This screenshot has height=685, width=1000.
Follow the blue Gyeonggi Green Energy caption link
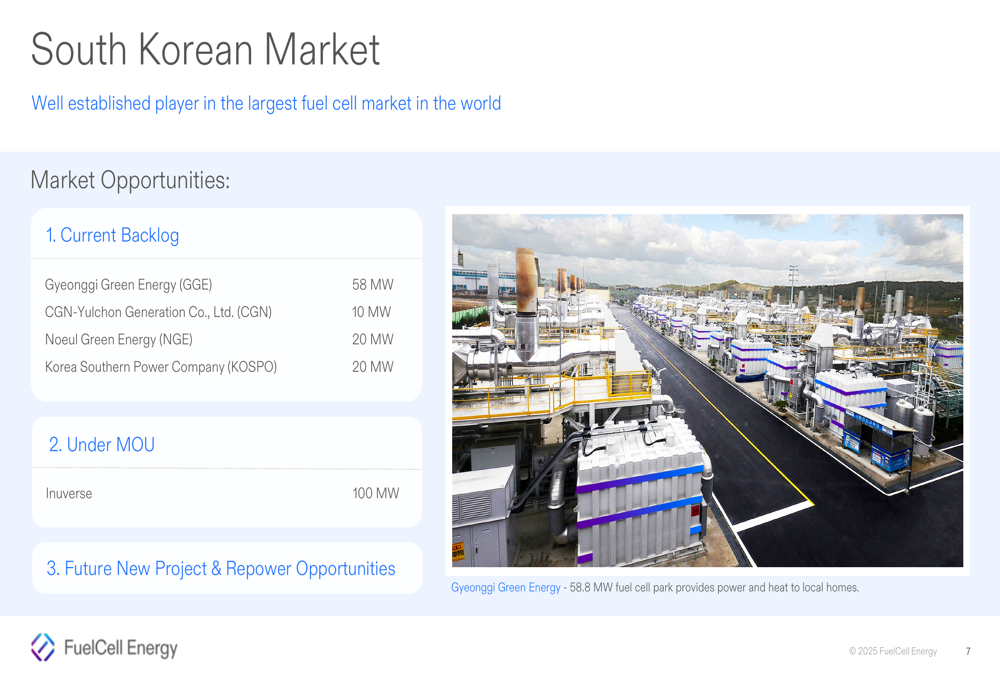506,588
